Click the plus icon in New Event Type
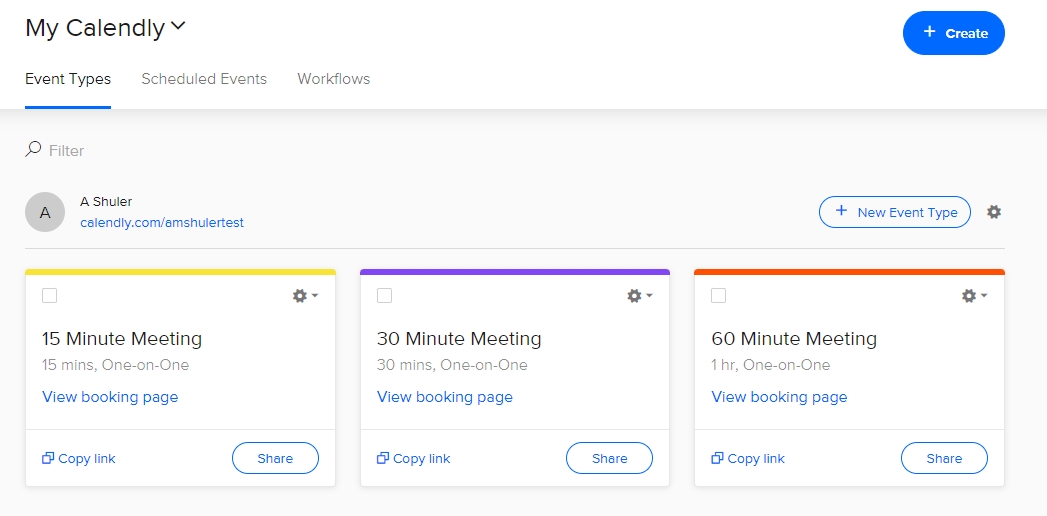The width and height of the screenshot is (1047, 516). click(x=841, y=212)
